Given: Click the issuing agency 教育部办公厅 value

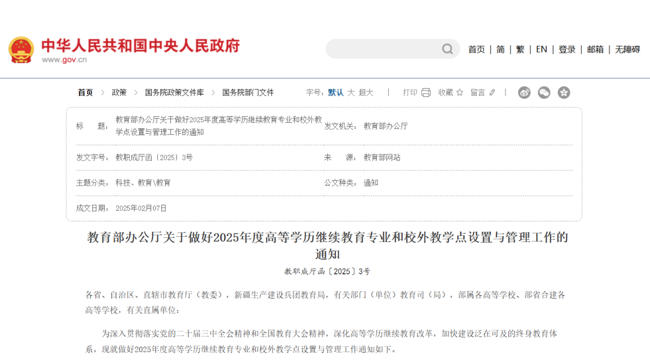Looking at the screenshot, I should pyautogui.click(x=386, y=126).
